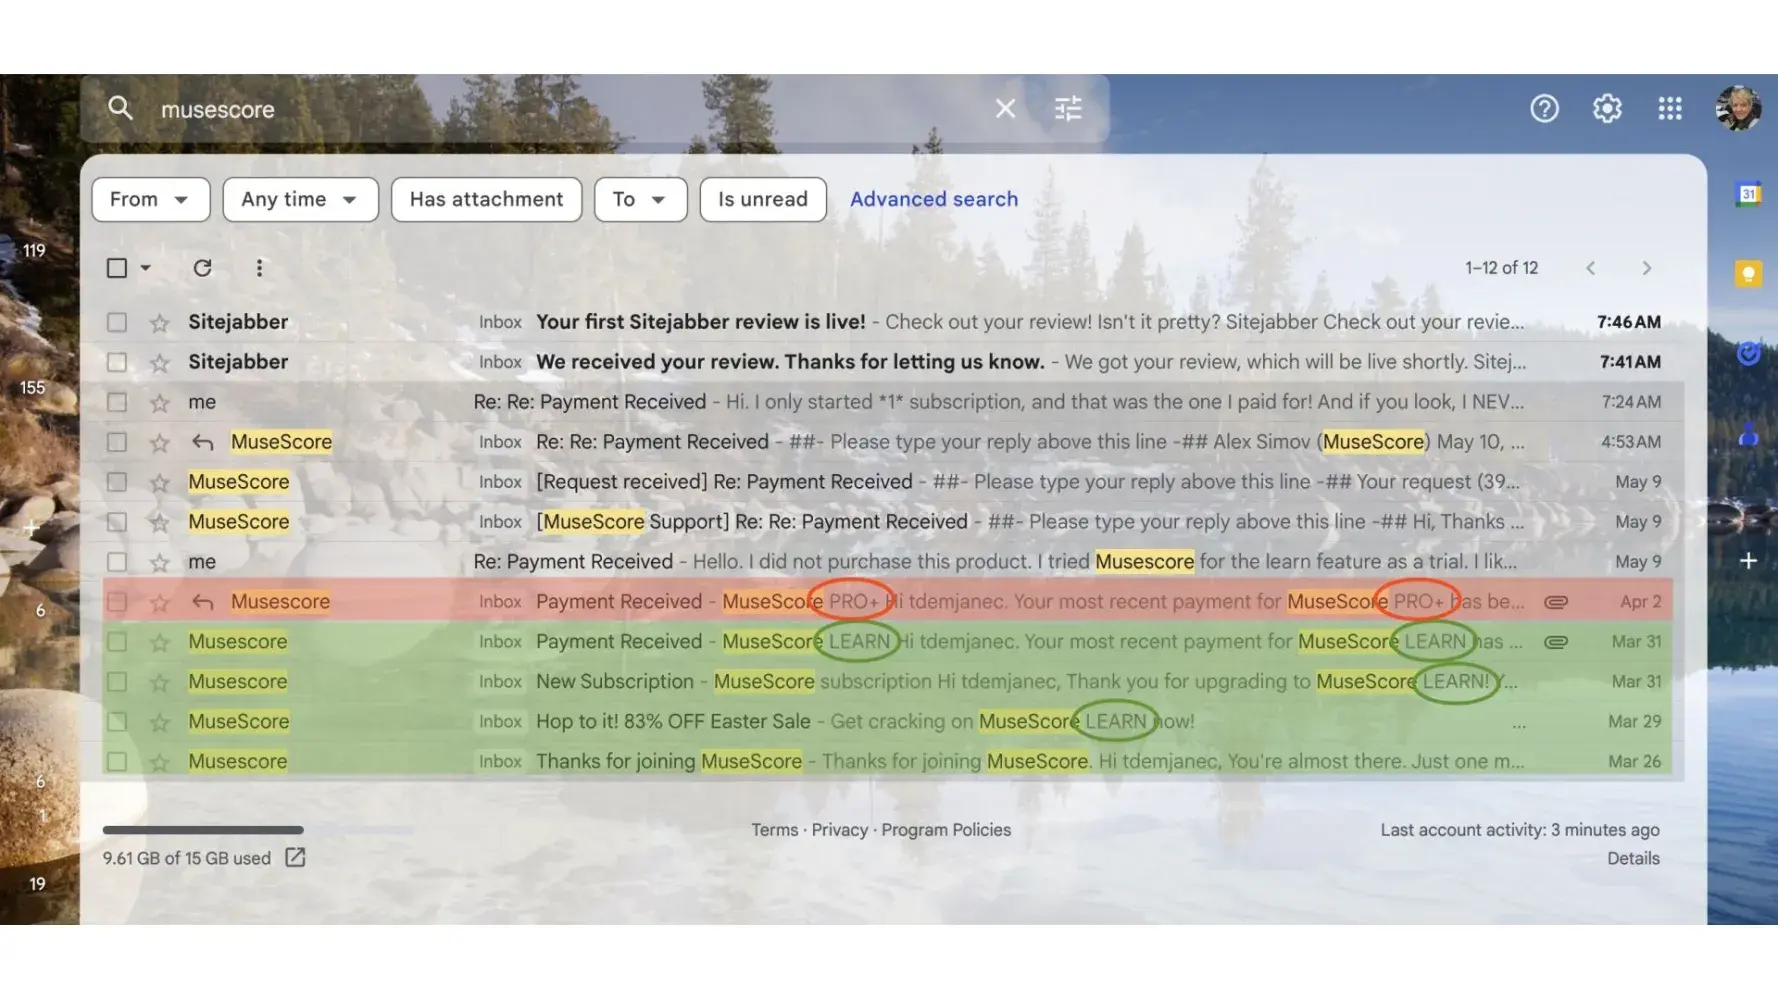Screen dimensions: 1778x1000
Task: Click the search magnifier icon
Action: click(120, 108)
